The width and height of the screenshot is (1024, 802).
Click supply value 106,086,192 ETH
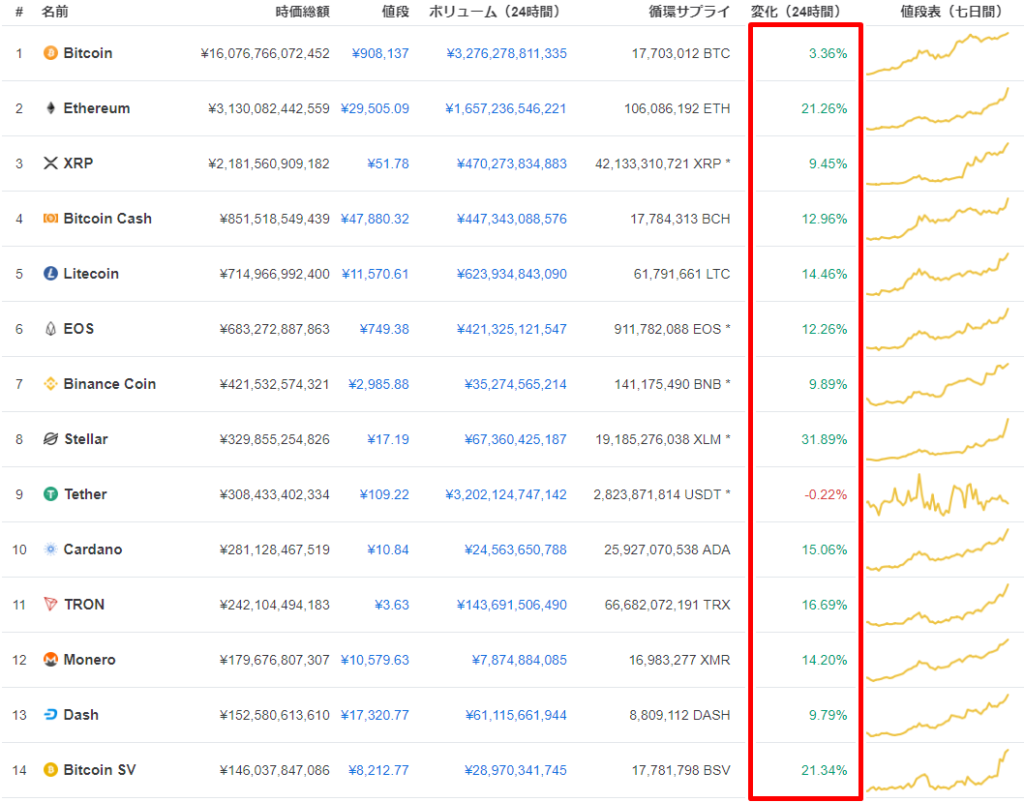677,108
